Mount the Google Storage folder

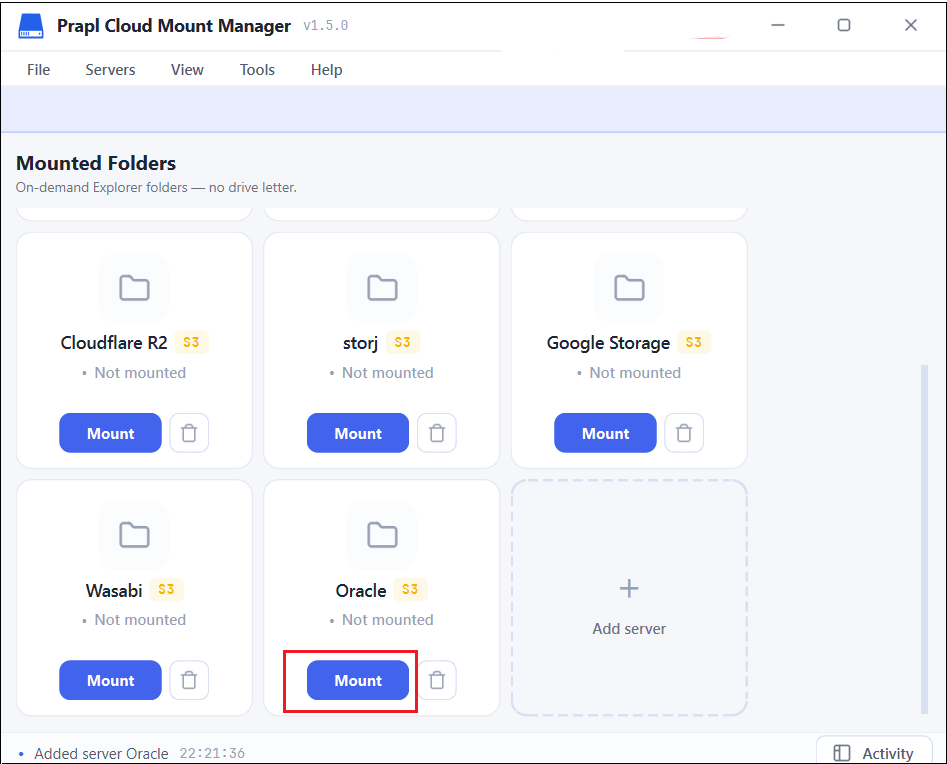[605, 433]
